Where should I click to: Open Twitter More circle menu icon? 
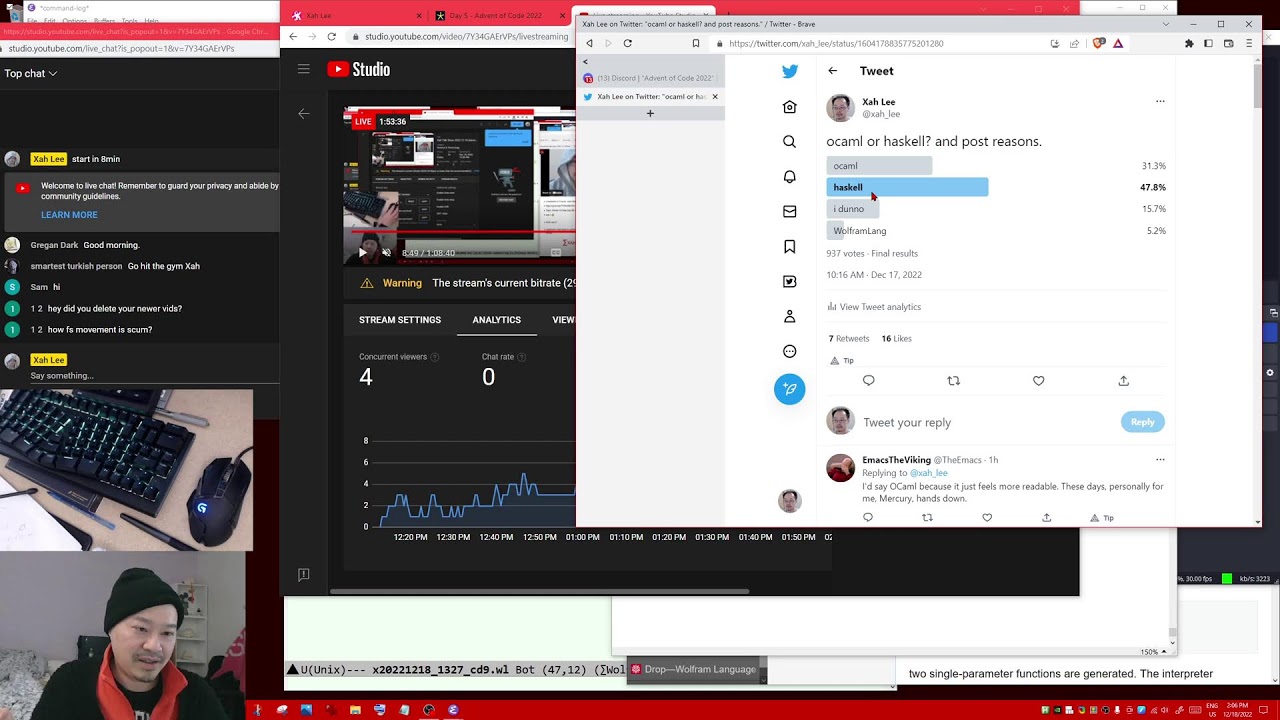click(790, 351)
